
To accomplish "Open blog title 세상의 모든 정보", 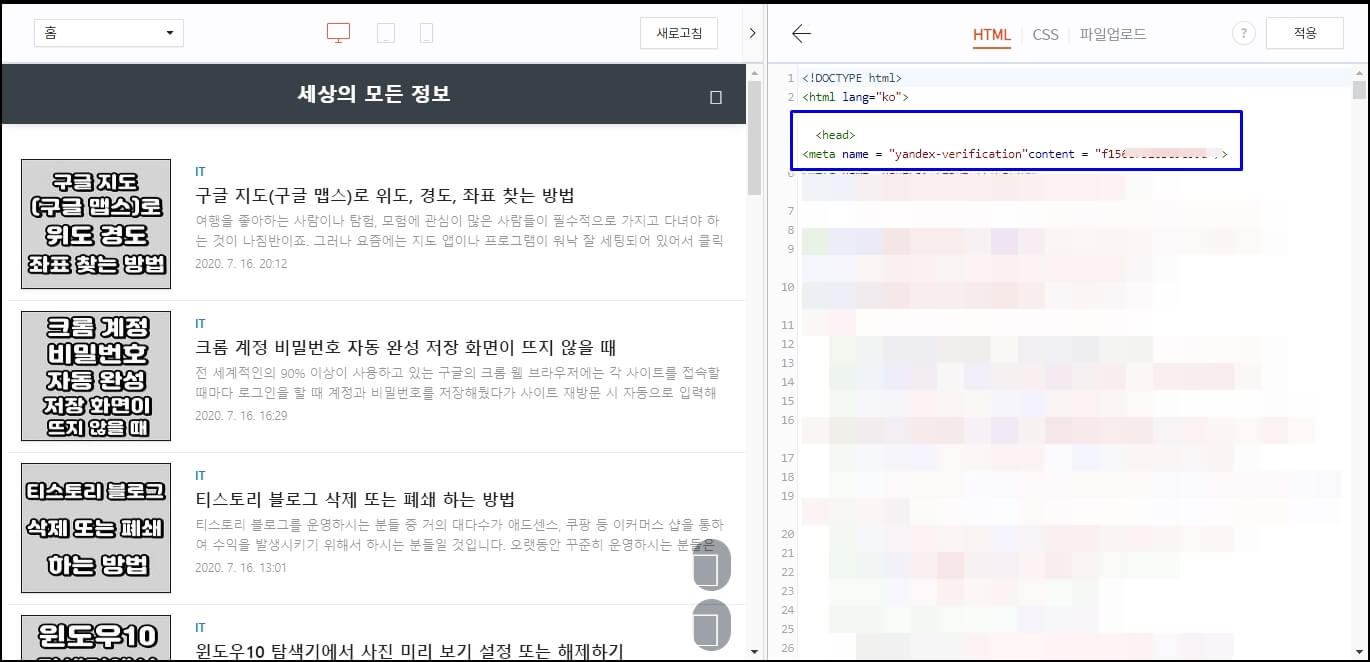I will 374,94.
